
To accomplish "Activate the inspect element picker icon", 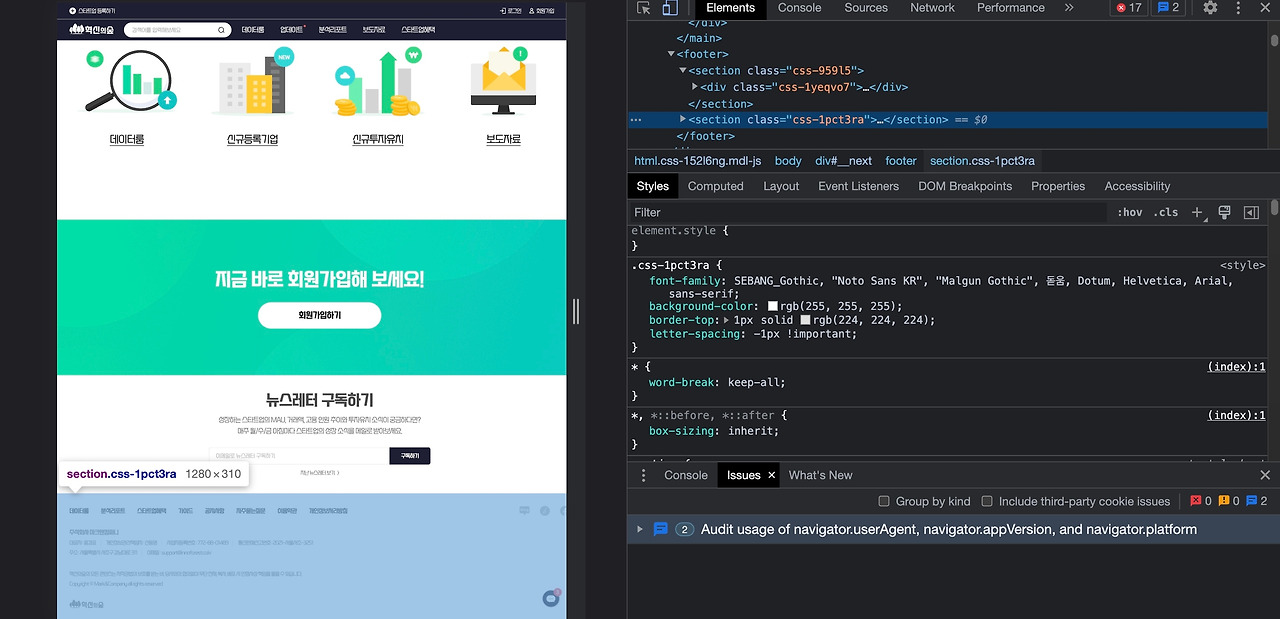I will point(644,8).
